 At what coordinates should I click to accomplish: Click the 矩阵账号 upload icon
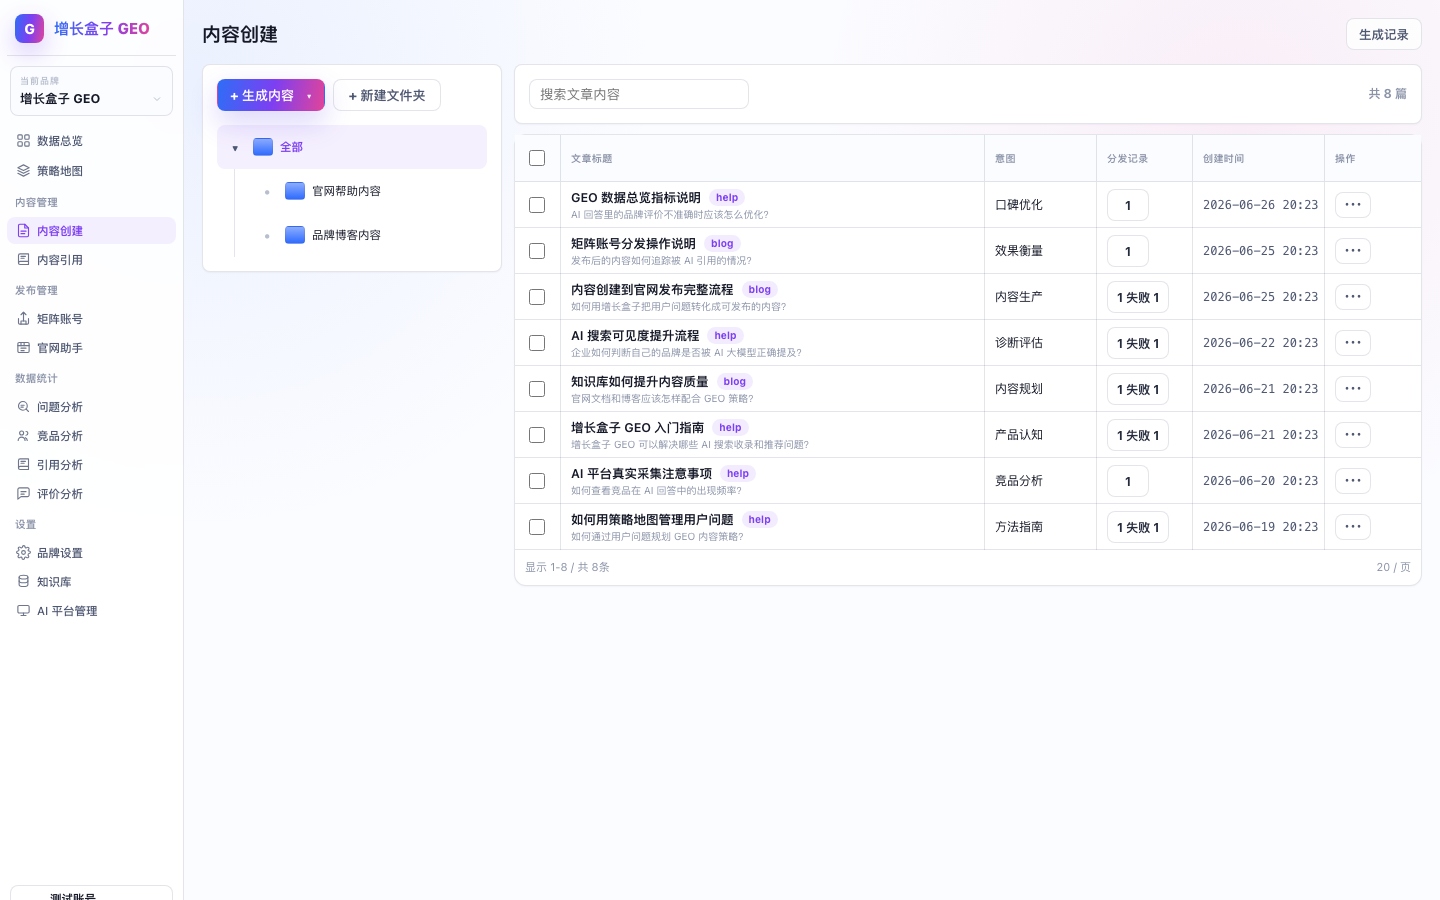(23, 319)
